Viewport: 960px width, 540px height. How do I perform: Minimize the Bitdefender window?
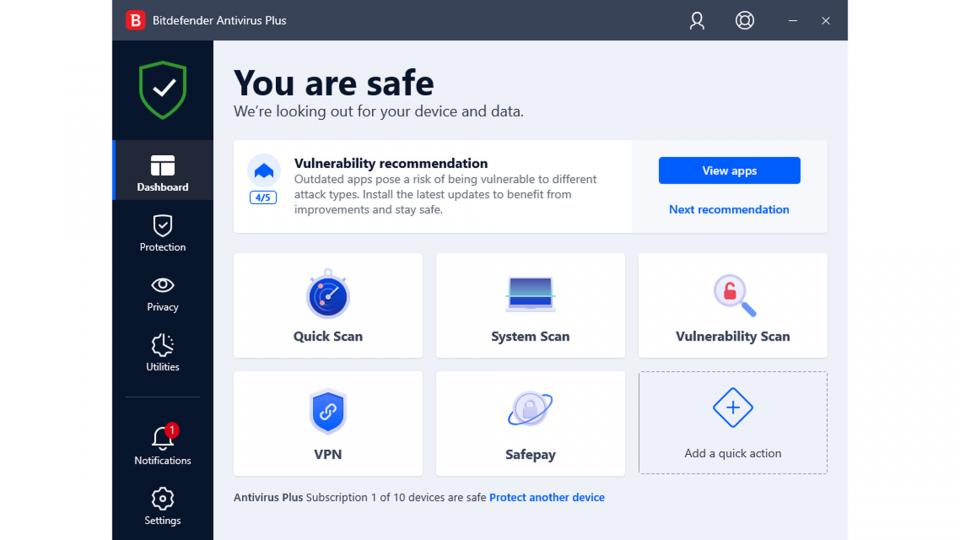[793, 20]
